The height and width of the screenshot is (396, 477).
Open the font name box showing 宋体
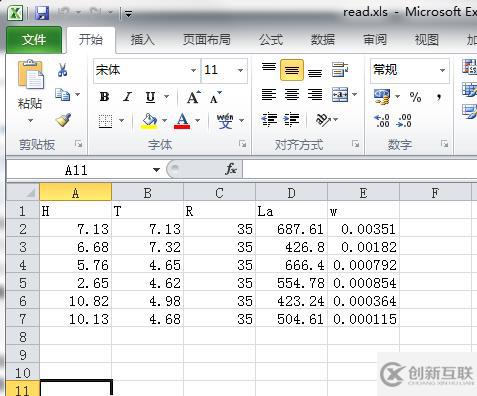pos(147,70)
